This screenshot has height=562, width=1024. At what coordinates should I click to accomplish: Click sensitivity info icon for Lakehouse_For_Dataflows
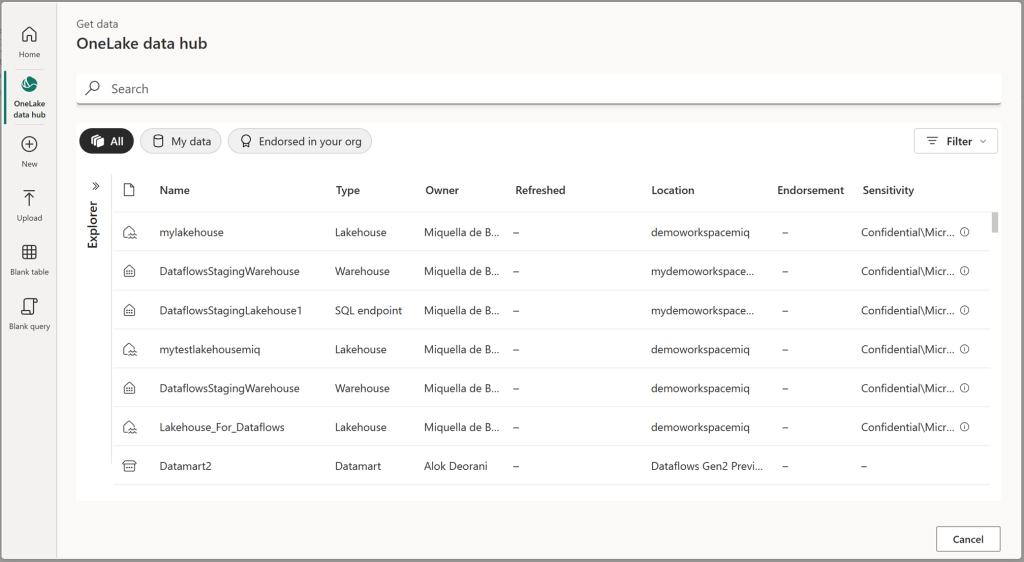[x=965, y=427]
